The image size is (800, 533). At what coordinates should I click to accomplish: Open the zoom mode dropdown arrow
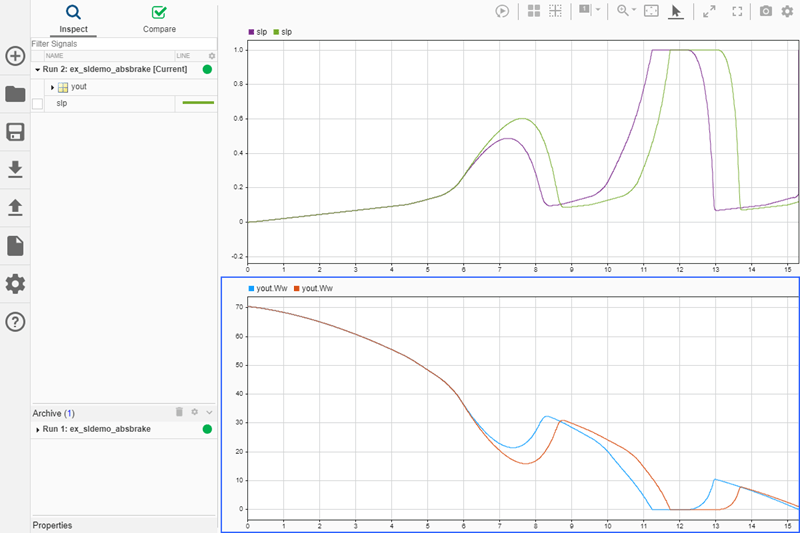(635, 10)
